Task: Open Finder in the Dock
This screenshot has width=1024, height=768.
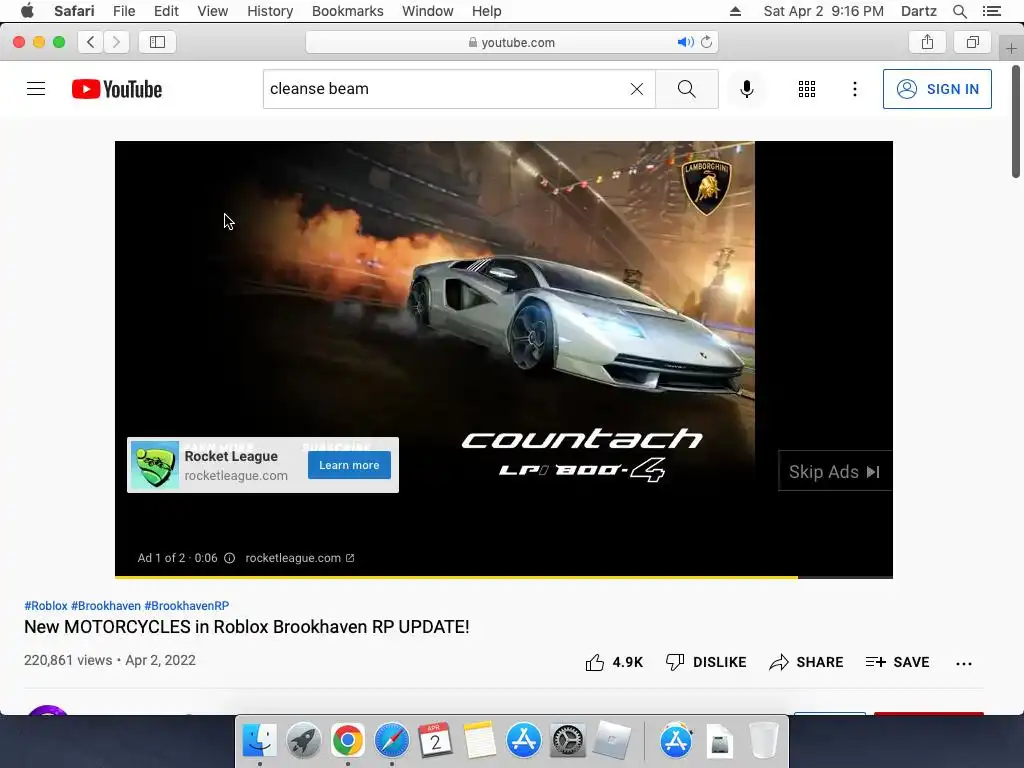Action: point(259,741)
